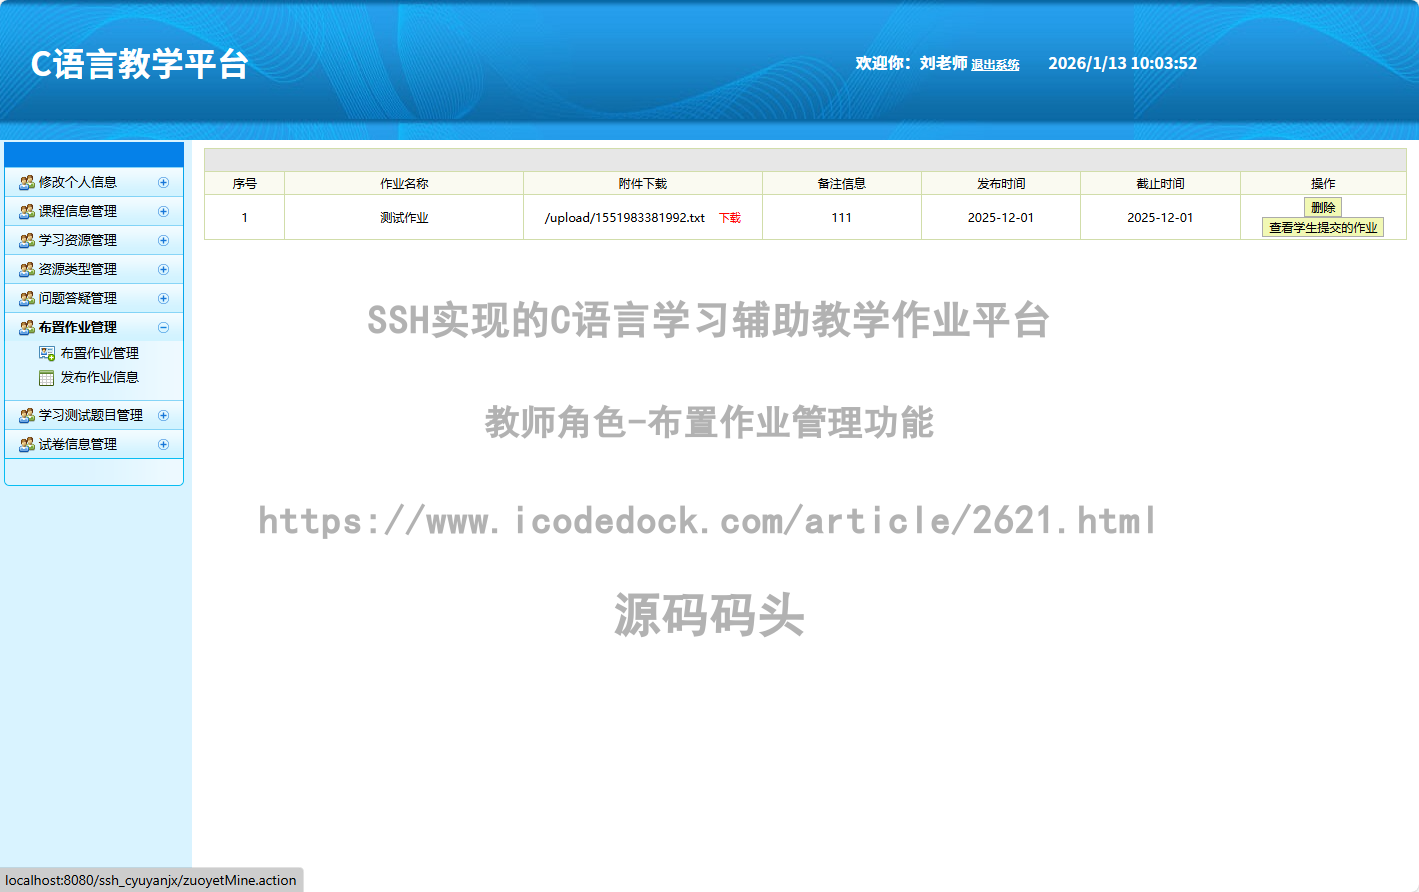Screen dimensions: 1419x892
Task: Select the 学习资源管理 menu header
Action: point(78,241)
